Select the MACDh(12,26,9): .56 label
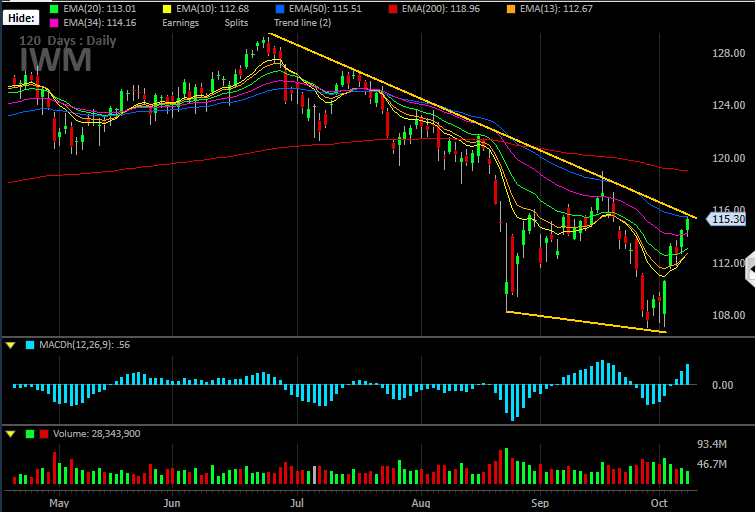The image size is (755, 512). pyautogui.click(x=84, y=345)
